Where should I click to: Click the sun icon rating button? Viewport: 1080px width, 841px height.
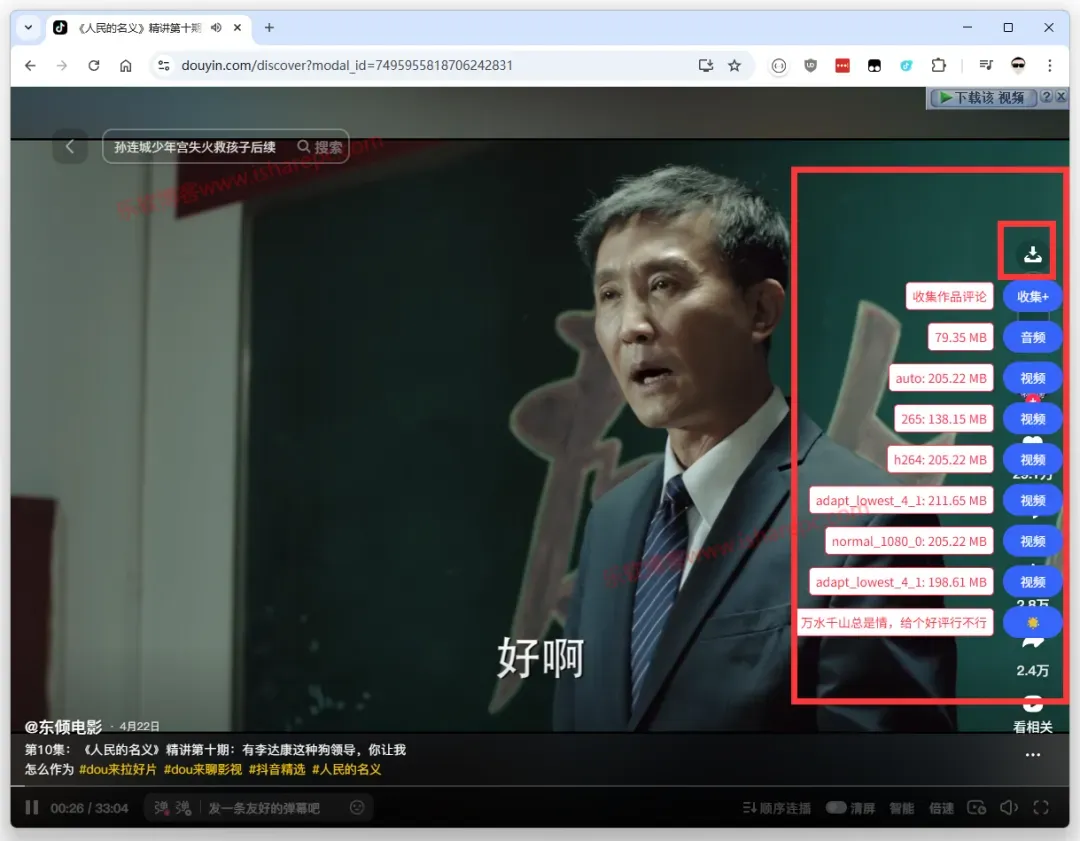point(1032,623)
